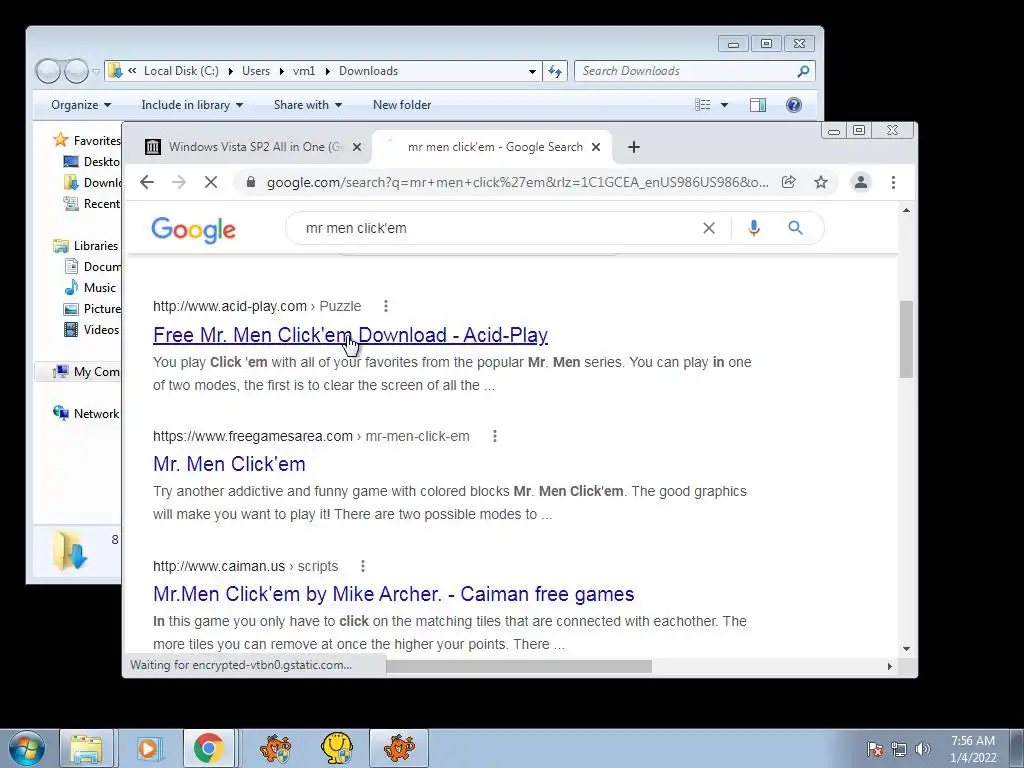
Task: Open options for caiman.us result
Action: click(x=362, y=566)
